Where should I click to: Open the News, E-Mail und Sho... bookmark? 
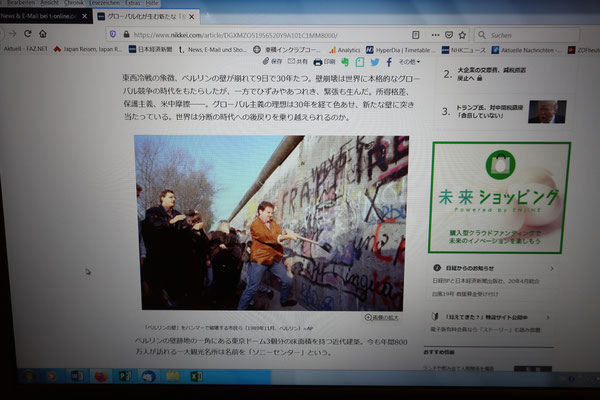pos(213,49)
